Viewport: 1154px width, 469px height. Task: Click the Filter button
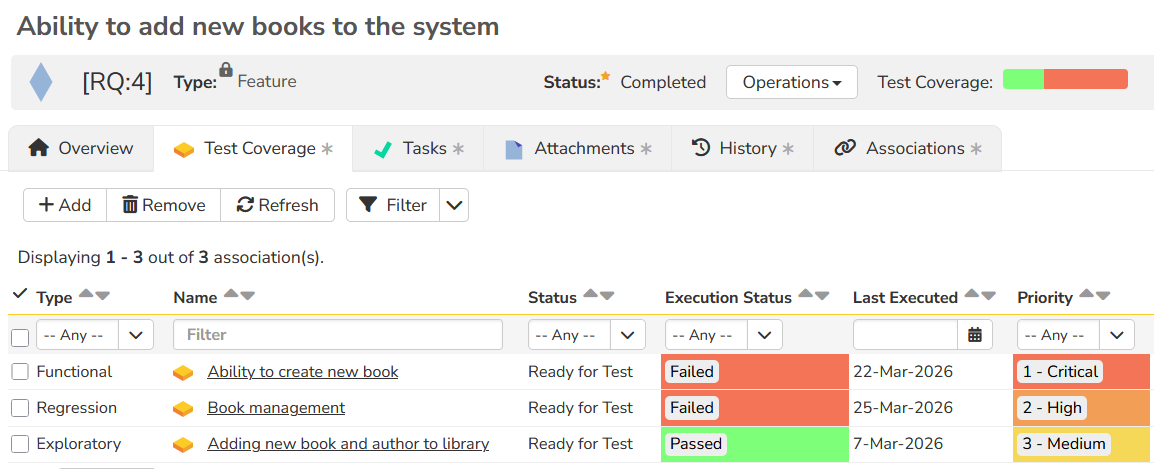(393, 205)
